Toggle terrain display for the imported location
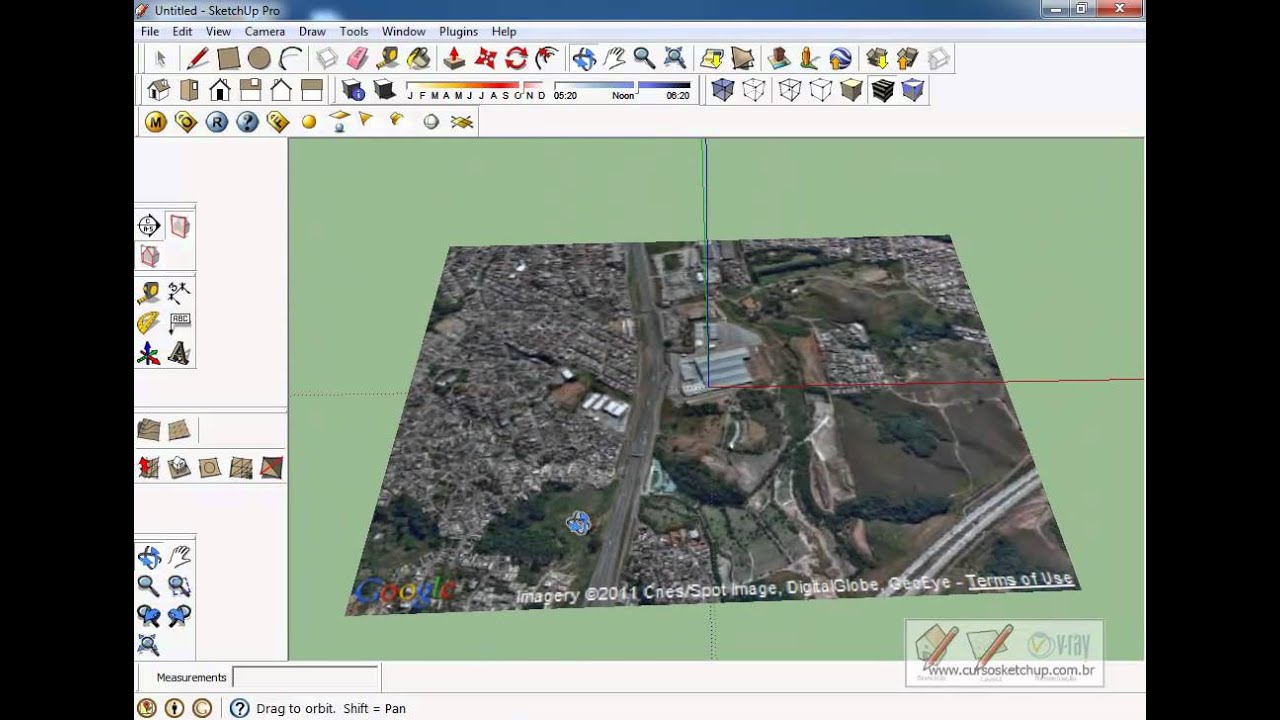The height and width of the screenshot is (720, 1280). pos(742,59)
